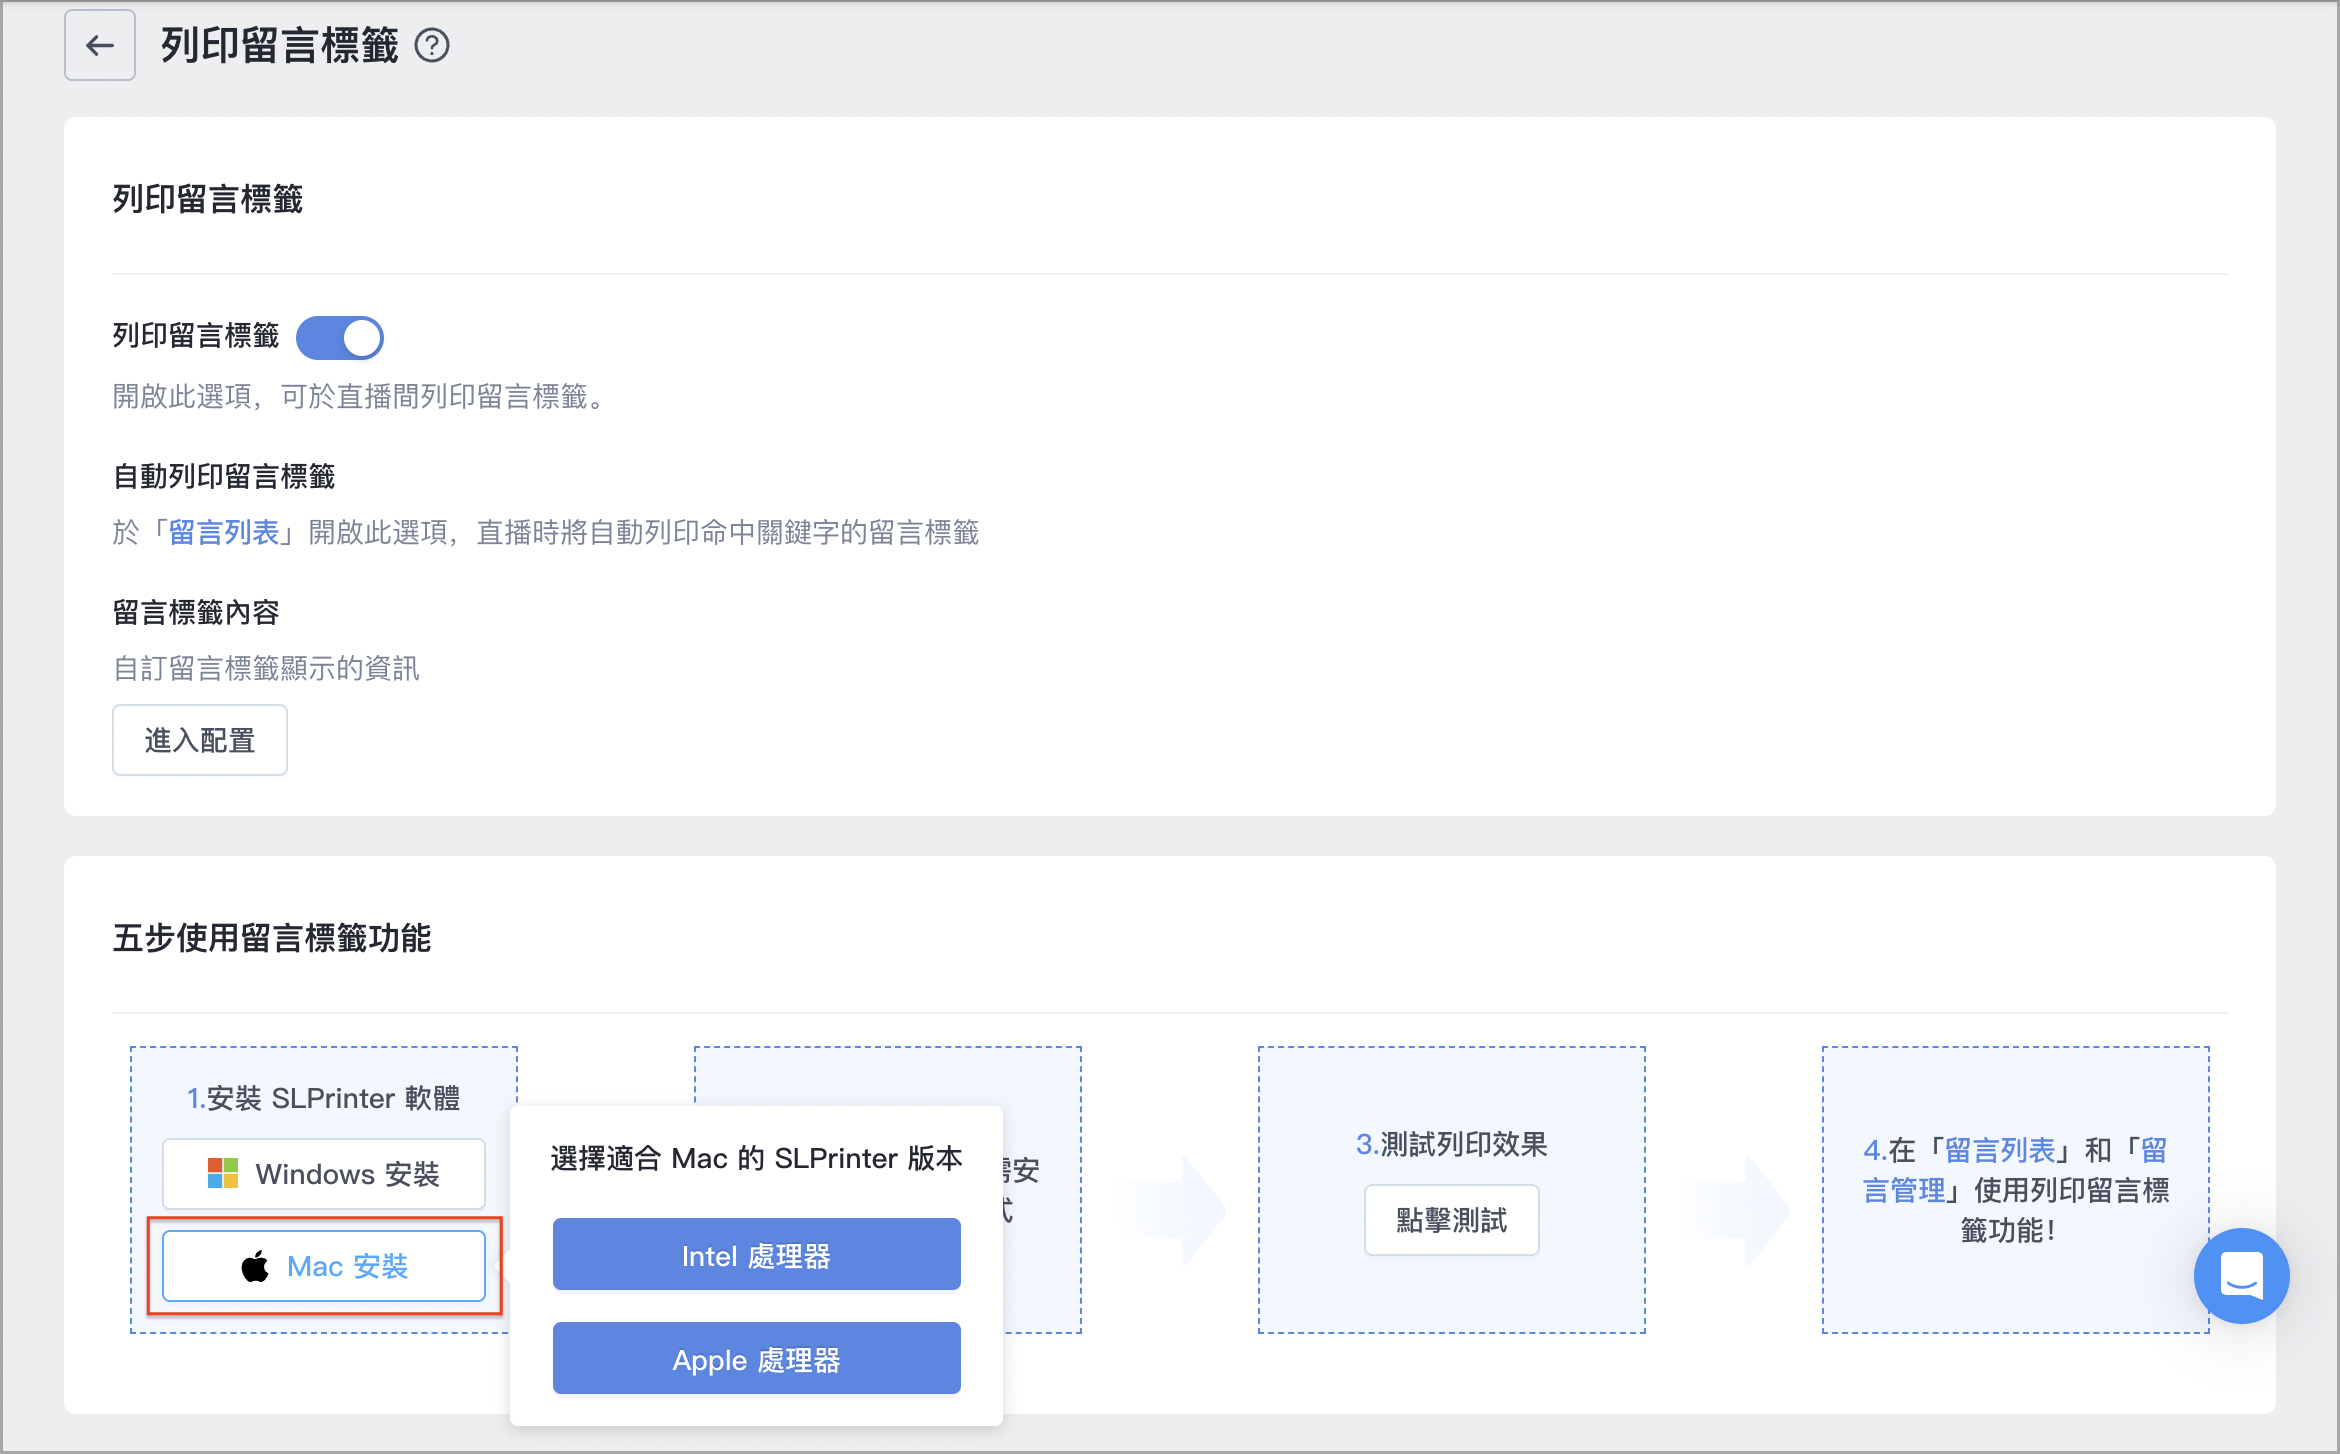This screenshot has width=2340, height=1454.
Task: Choose the Windows 安裝 button
Action: coord(324,1174)
